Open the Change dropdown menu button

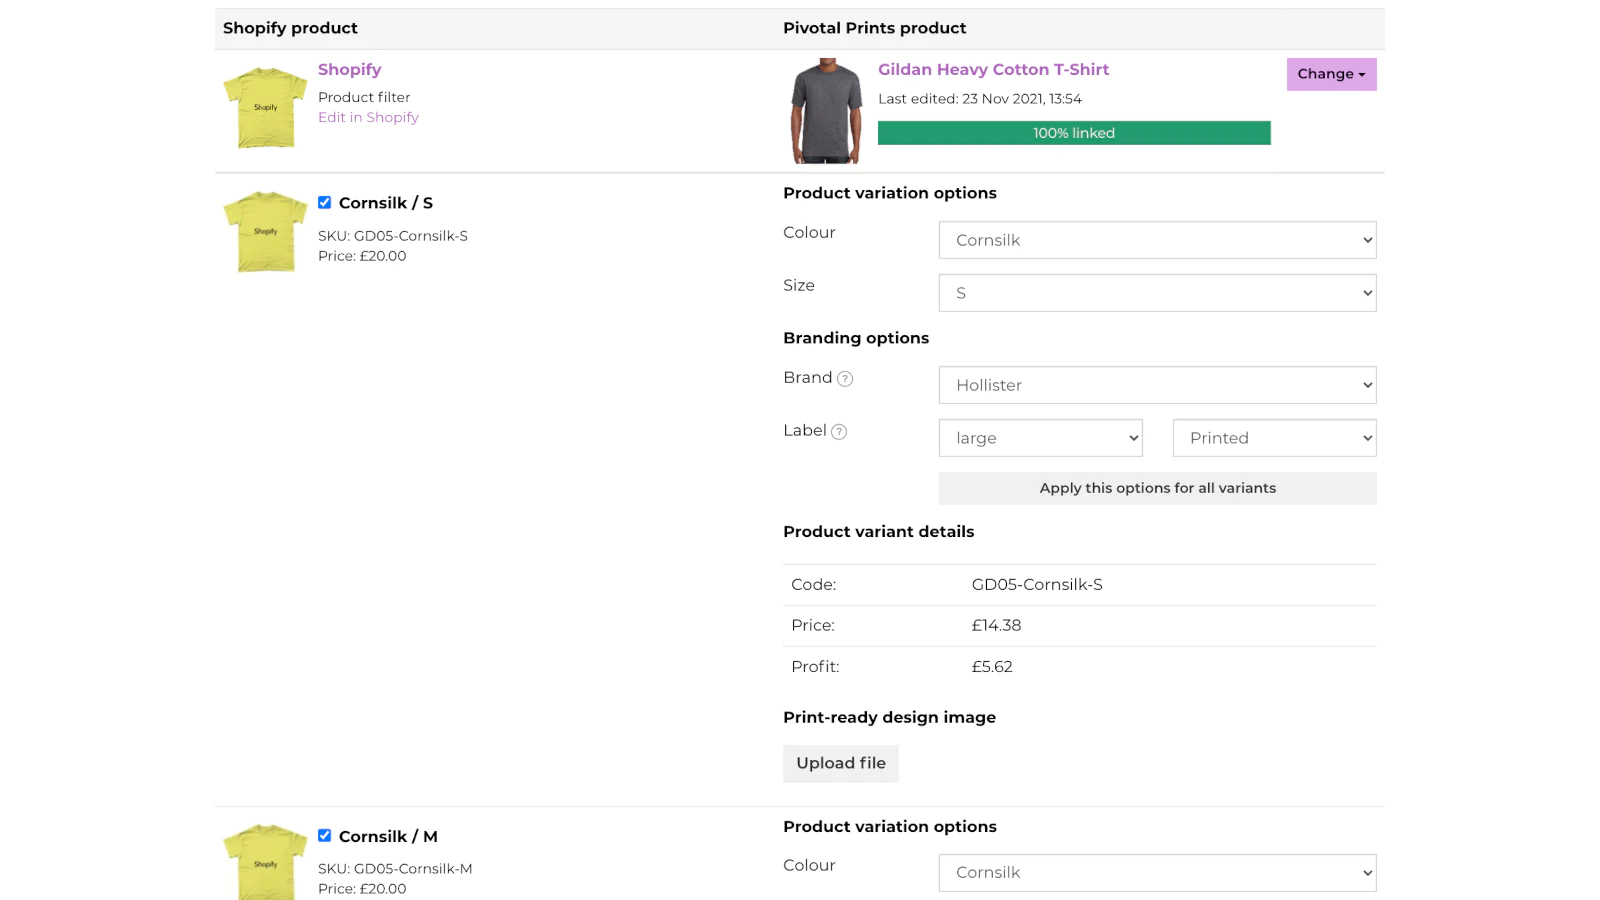tap(1331, 74)
